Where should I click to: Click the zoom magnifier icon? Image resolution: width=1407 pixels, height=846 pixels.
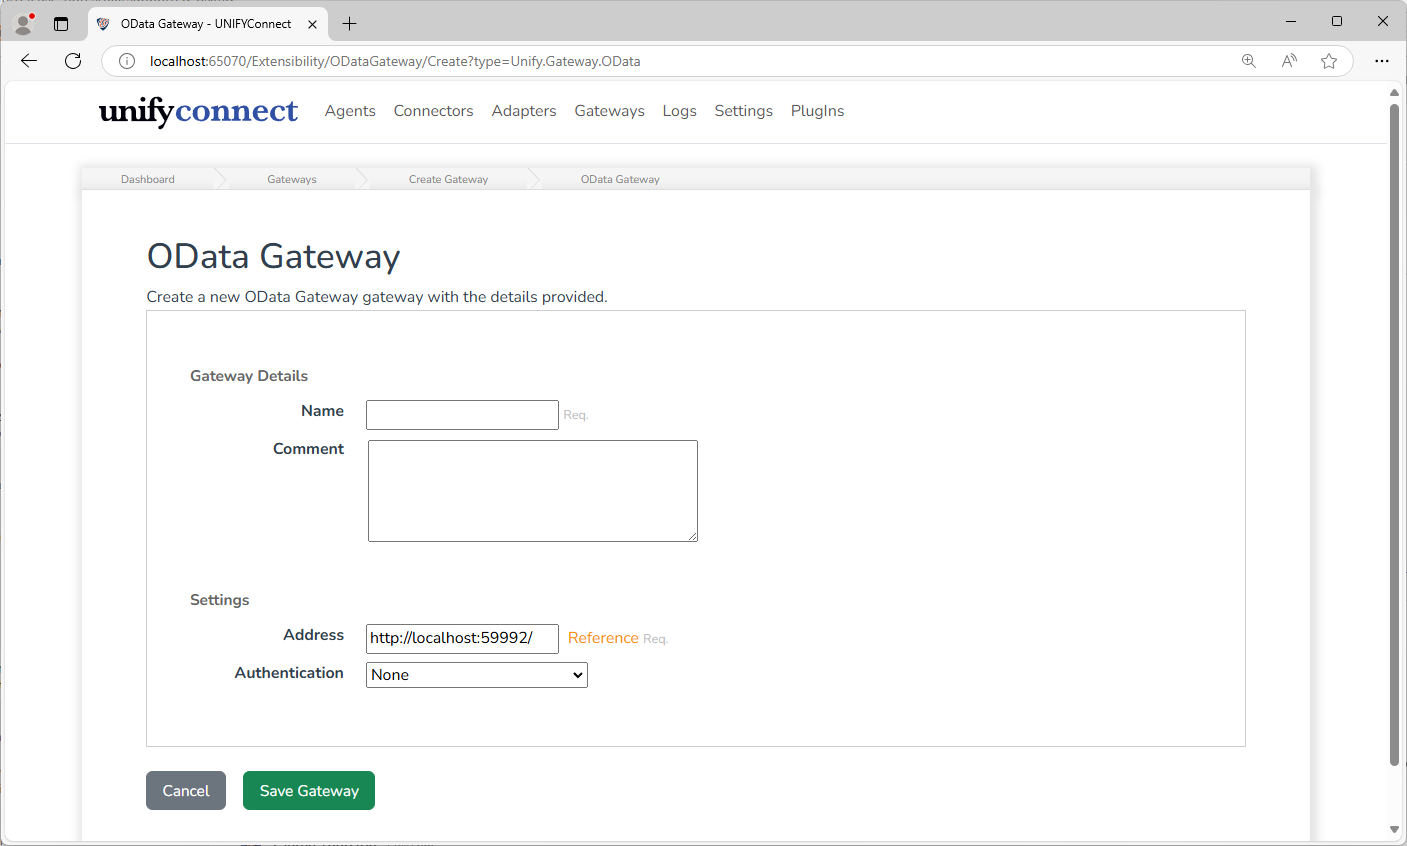(x=1249, y=61)
